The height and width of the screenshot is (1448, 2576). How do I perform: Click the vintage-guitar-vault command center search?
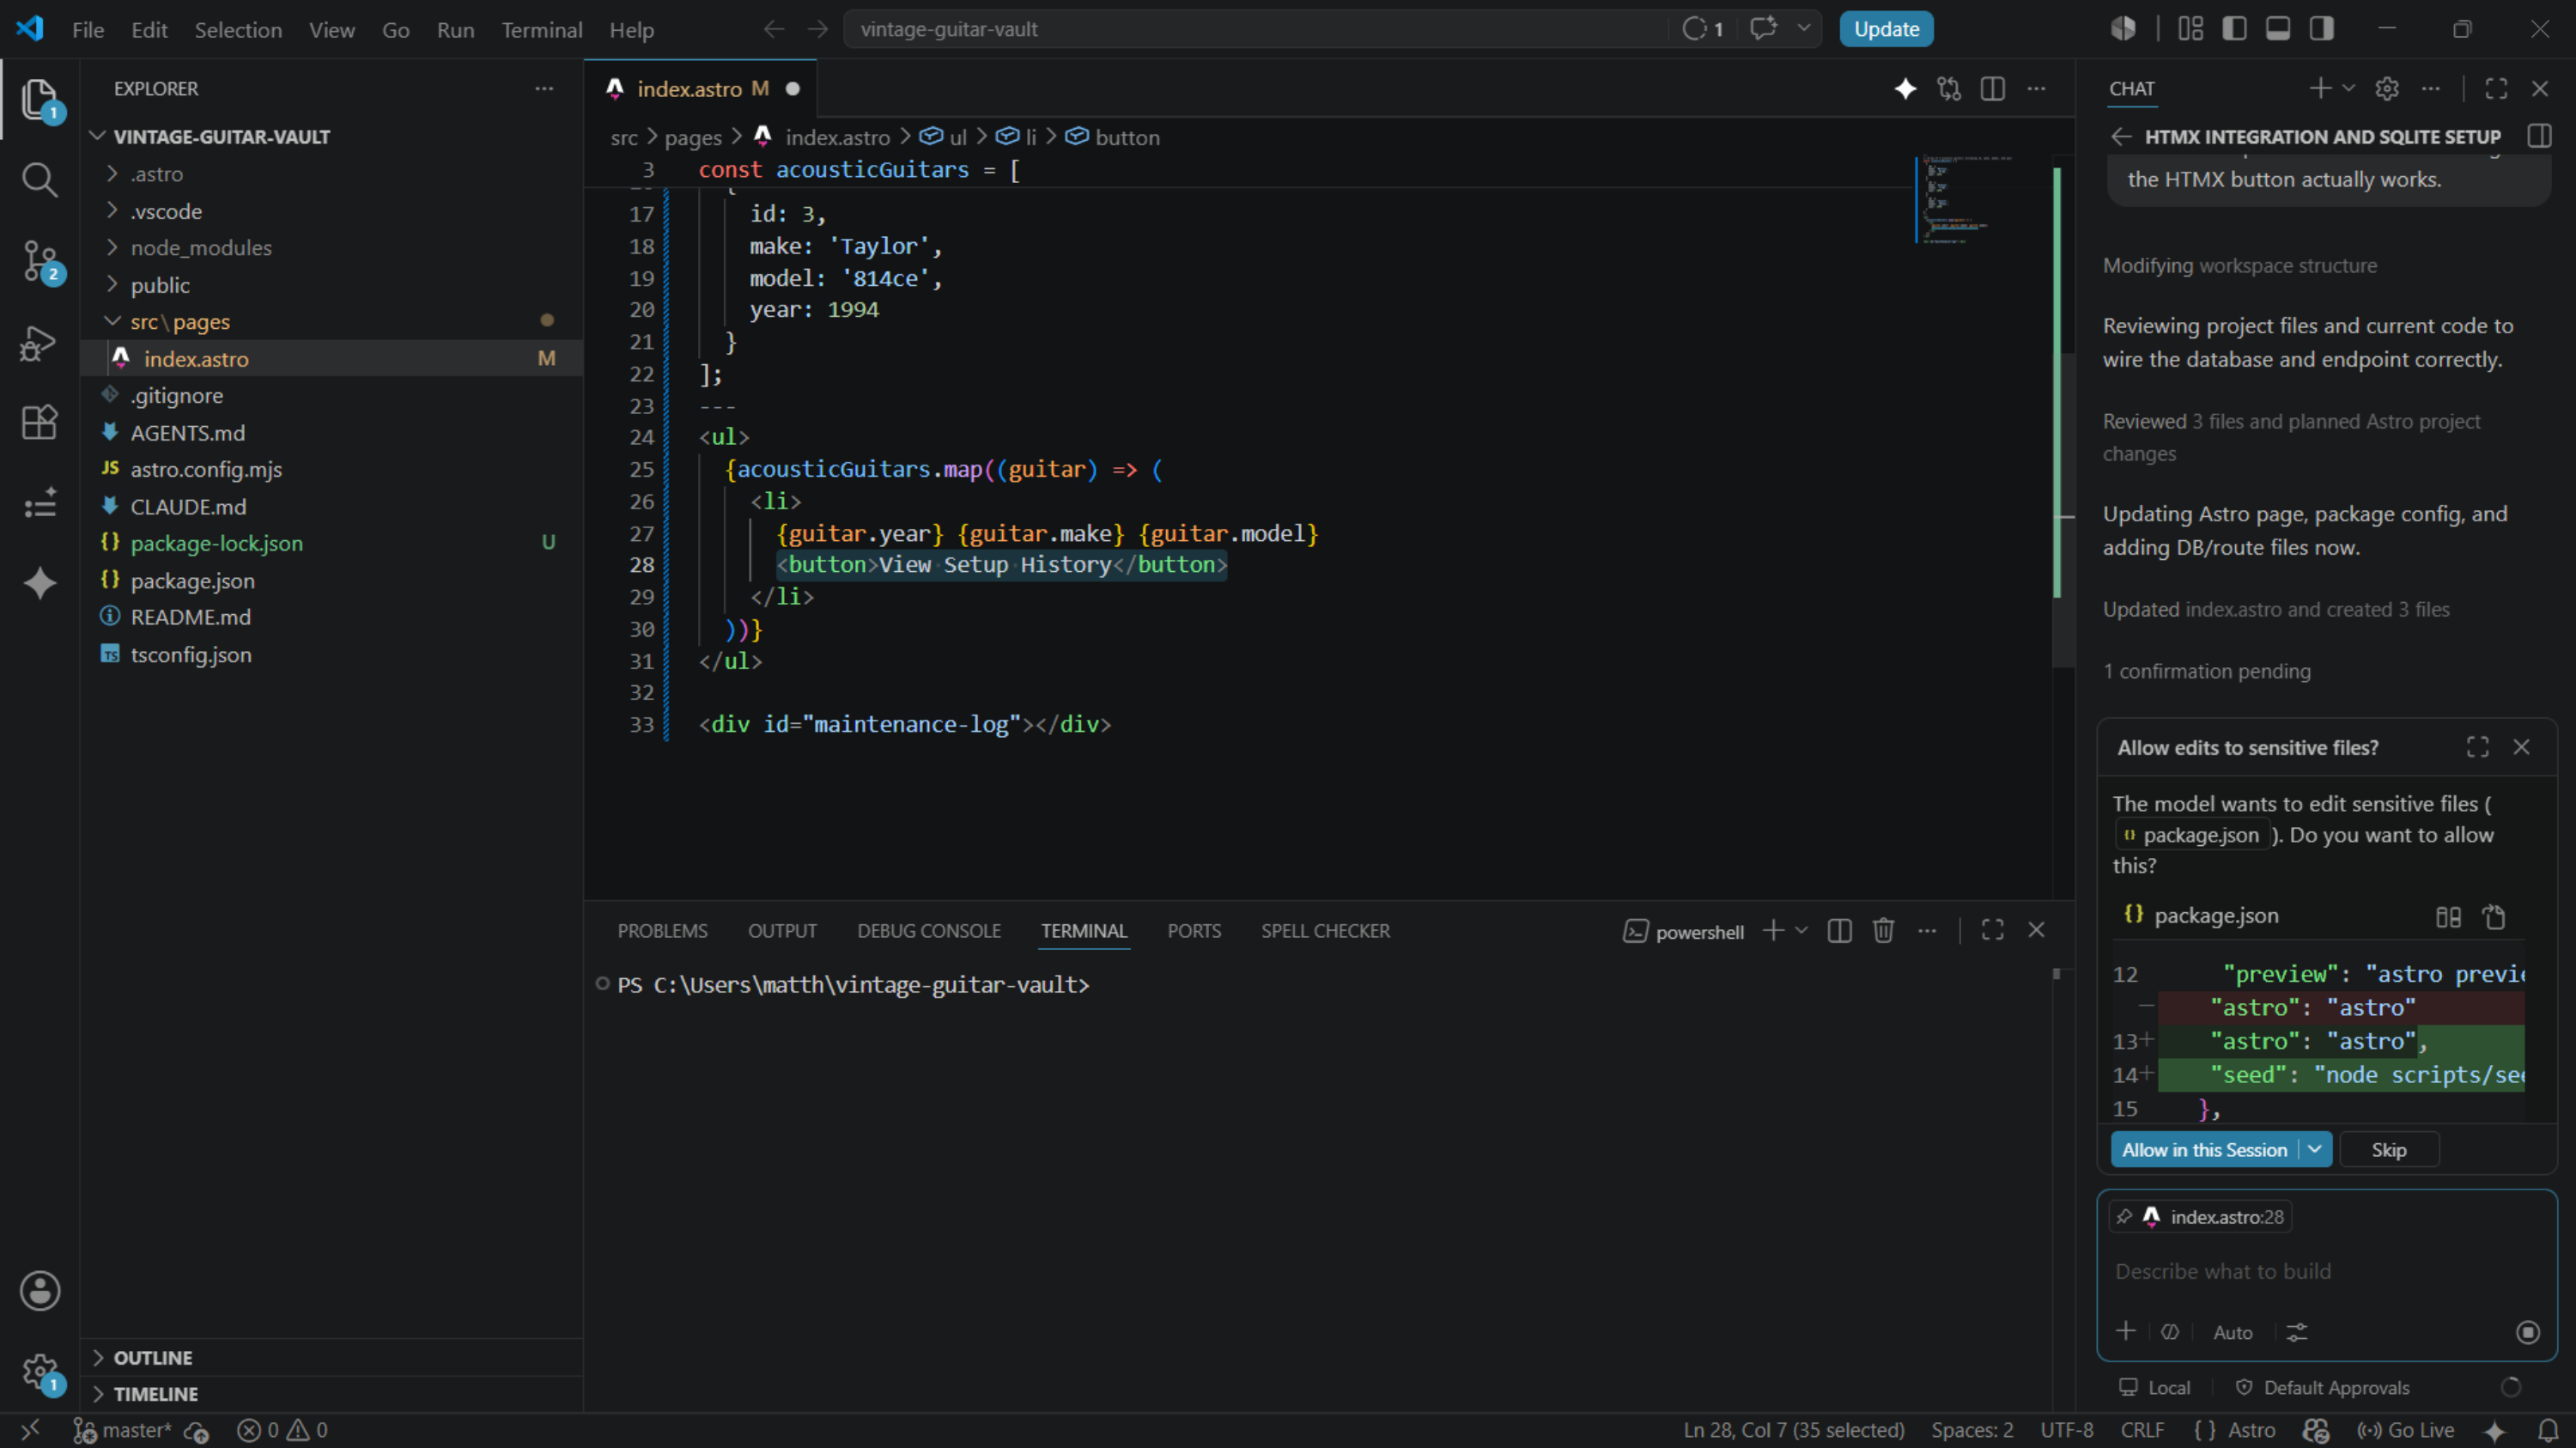pyautogui.click(x=1255, y=29)
